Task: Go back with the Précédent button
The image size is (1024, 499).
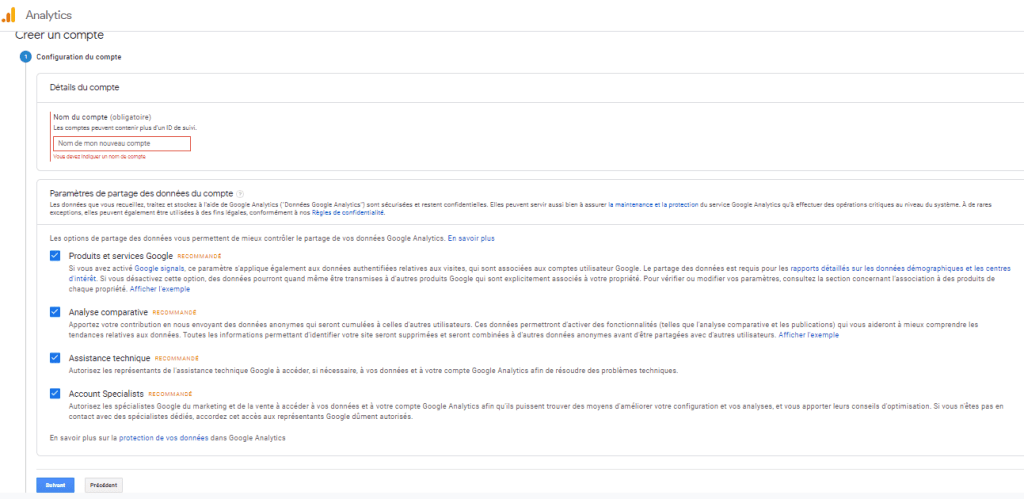Action: point(104,485)
